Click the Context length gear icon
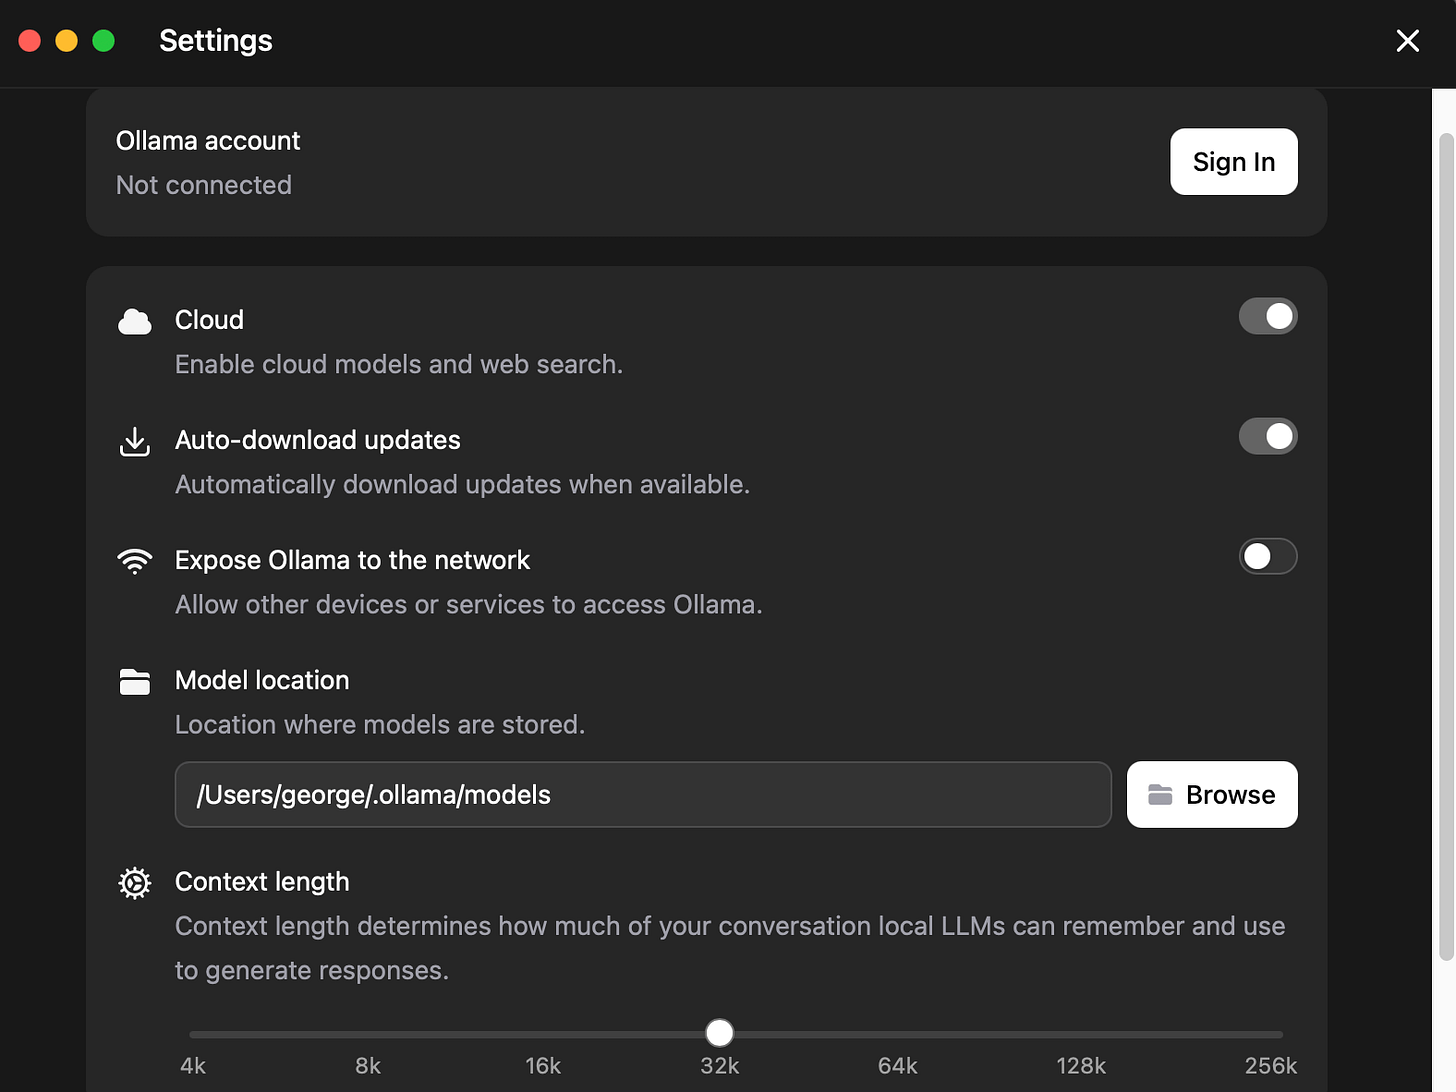 [x=135, y=883]
